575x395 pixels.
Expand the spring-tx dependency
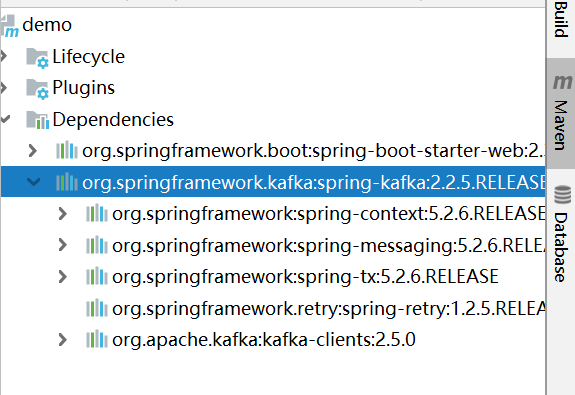point(63,277)
